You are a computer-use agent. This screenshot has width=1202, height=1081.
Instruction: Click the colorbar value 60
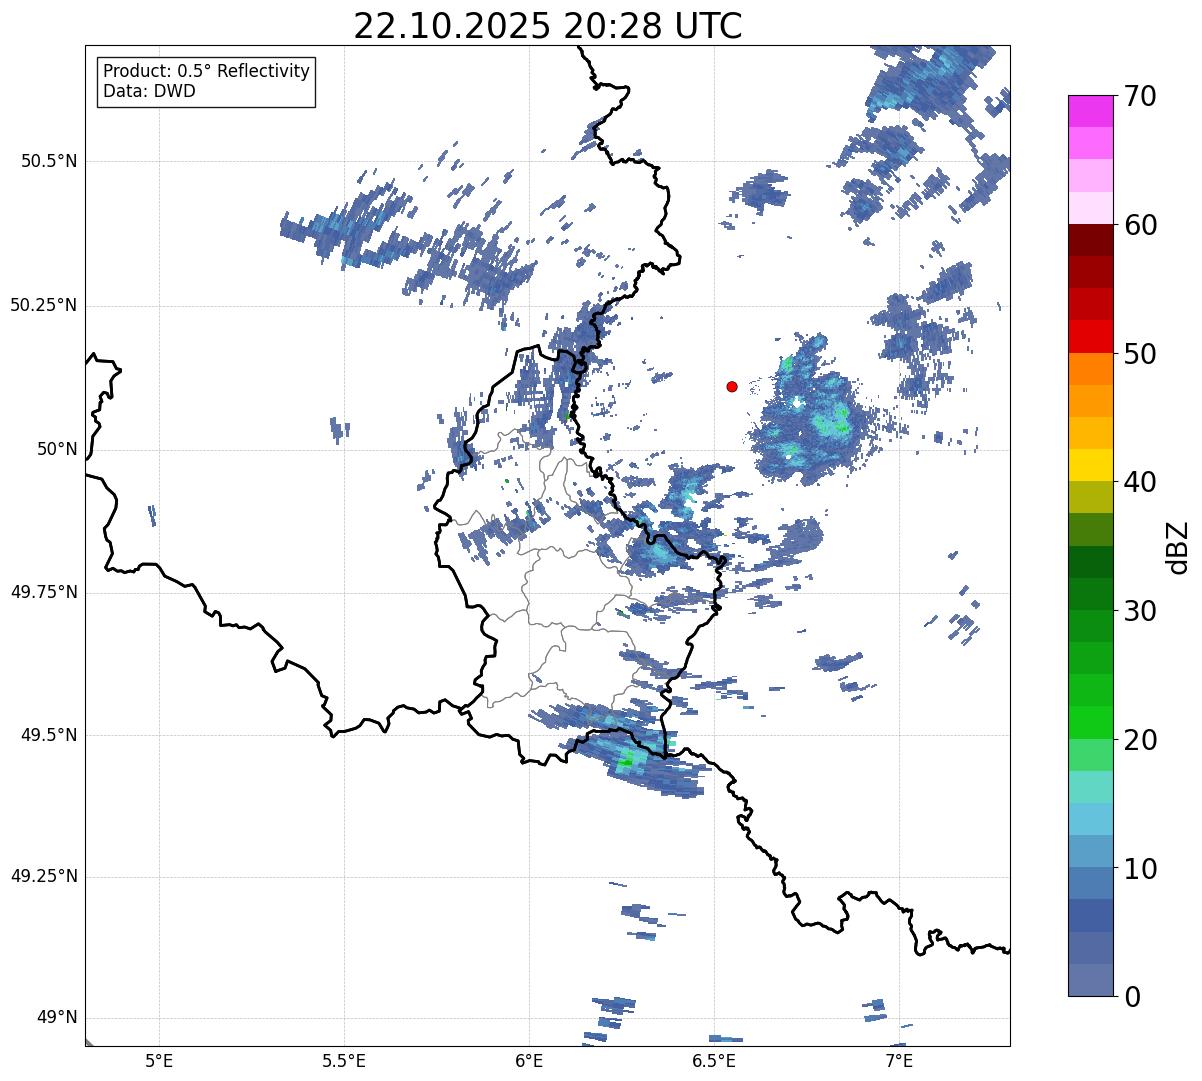point(1140,225)
